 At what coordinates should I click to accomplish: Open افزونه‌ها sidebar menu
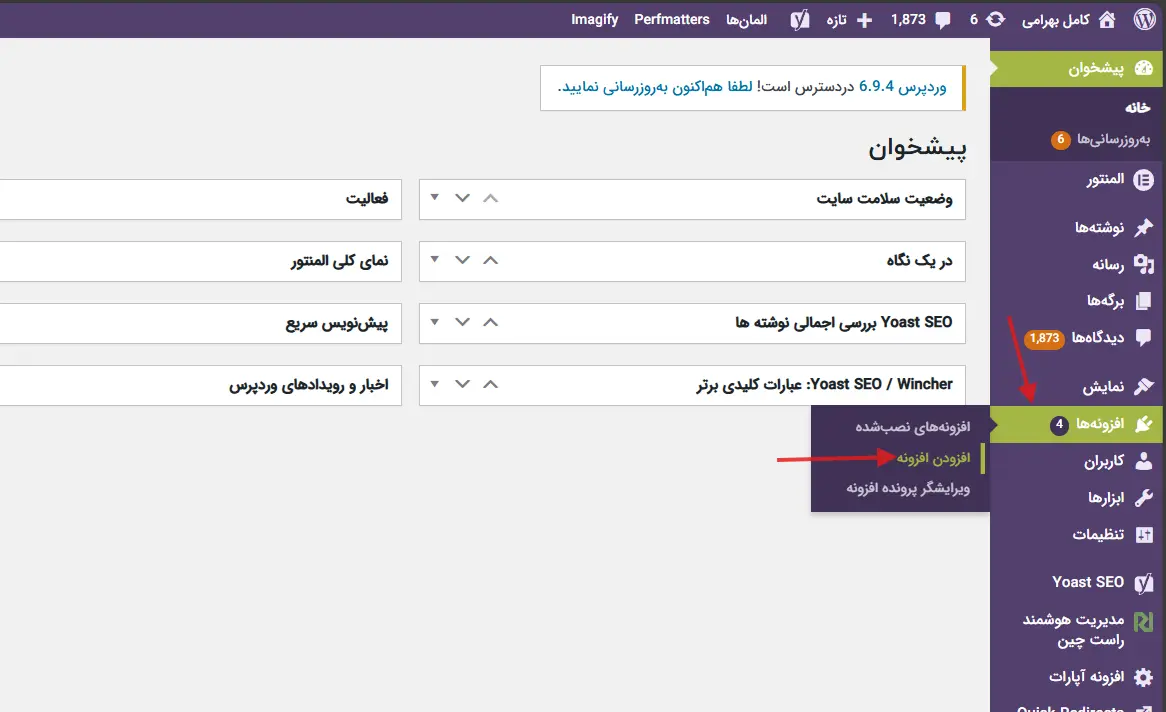pyautogui.click(x=1078, y=424)
